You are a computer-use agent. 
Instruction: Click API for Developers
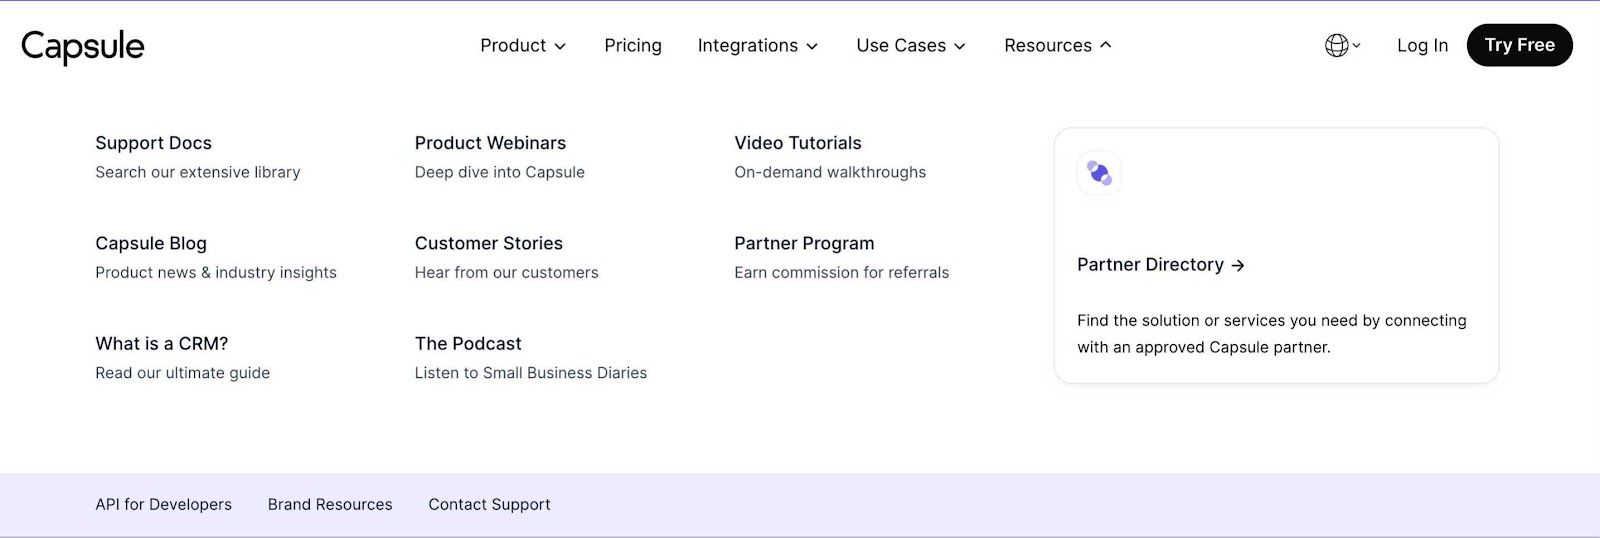[x=163, y=504]
